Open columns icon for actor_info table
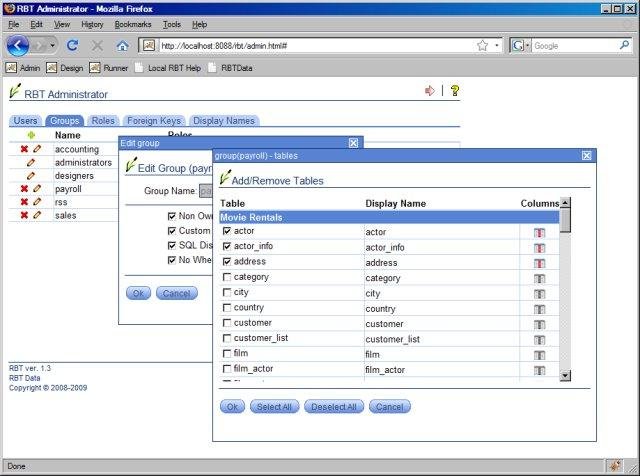The width and height of the screenshot is (640, 476). click(x=539, y=248)
